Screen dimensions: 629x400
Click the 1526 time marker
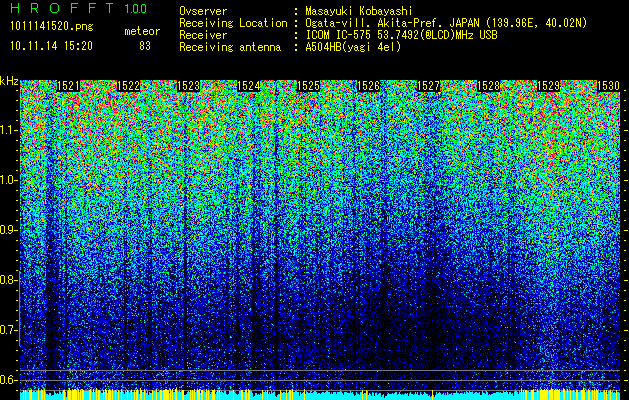[368, 86]
